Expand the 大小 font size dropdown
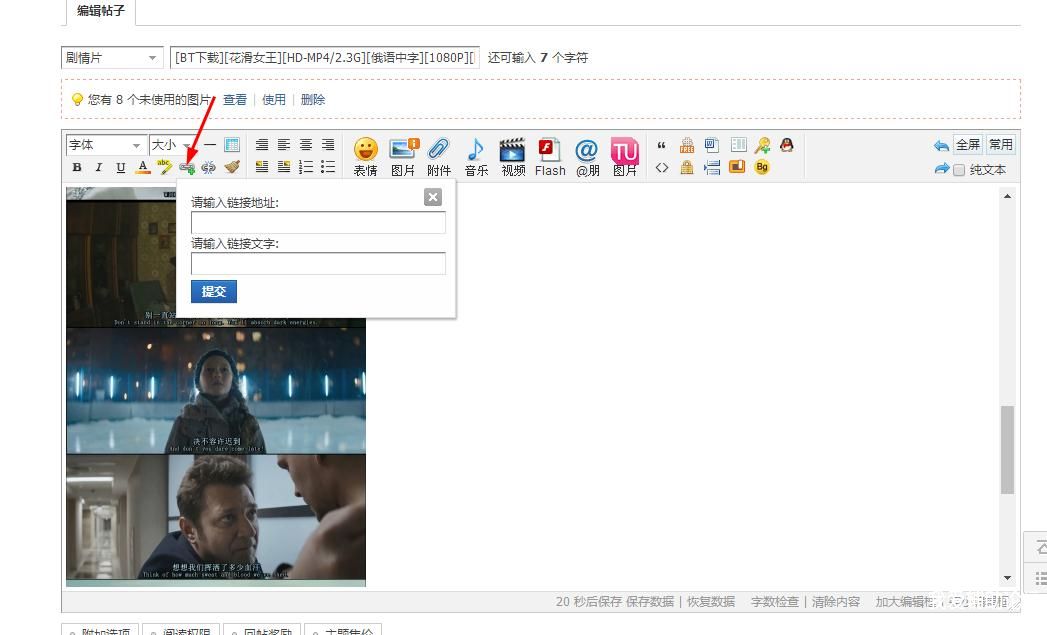The height and width of the screenshot is (635, 1047). (171, 145)
